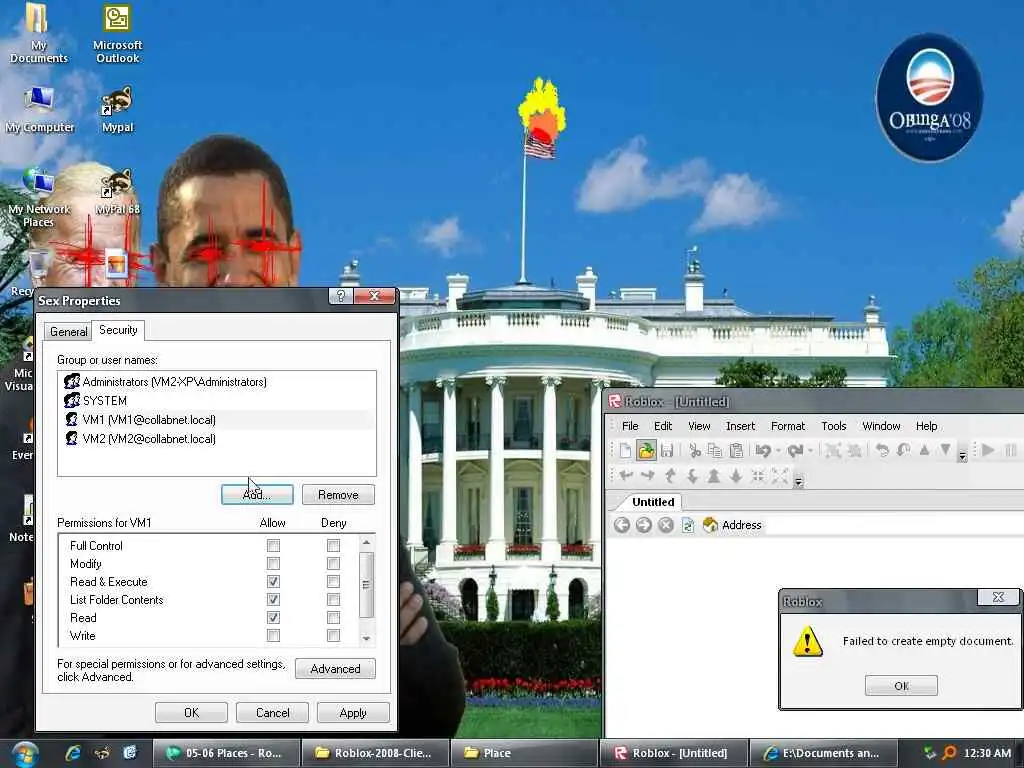Click the Advanced button

[x=335, y=669]
